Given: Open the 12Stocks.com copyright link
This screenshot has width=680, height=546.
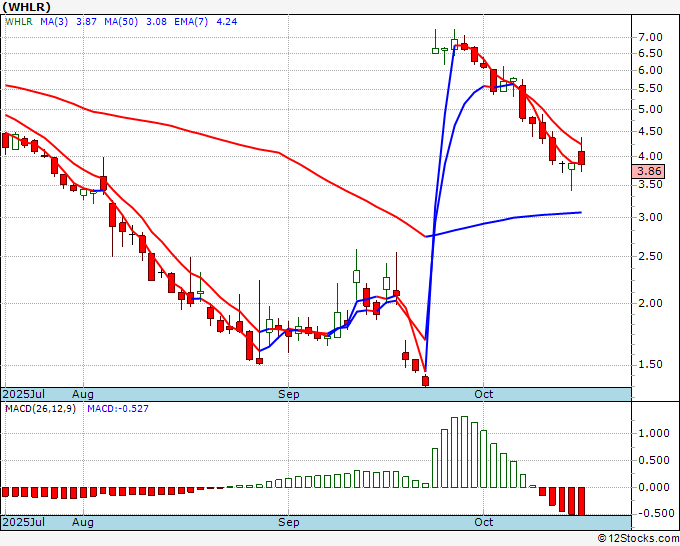Looking at the screenshot, I should [x=638, y=539].
